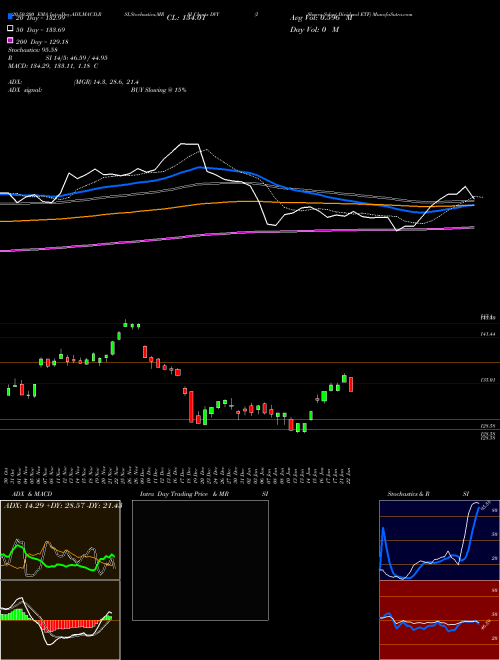Click the 'Intra Day Trading Price & MR' title

click(x=184, y=494)
